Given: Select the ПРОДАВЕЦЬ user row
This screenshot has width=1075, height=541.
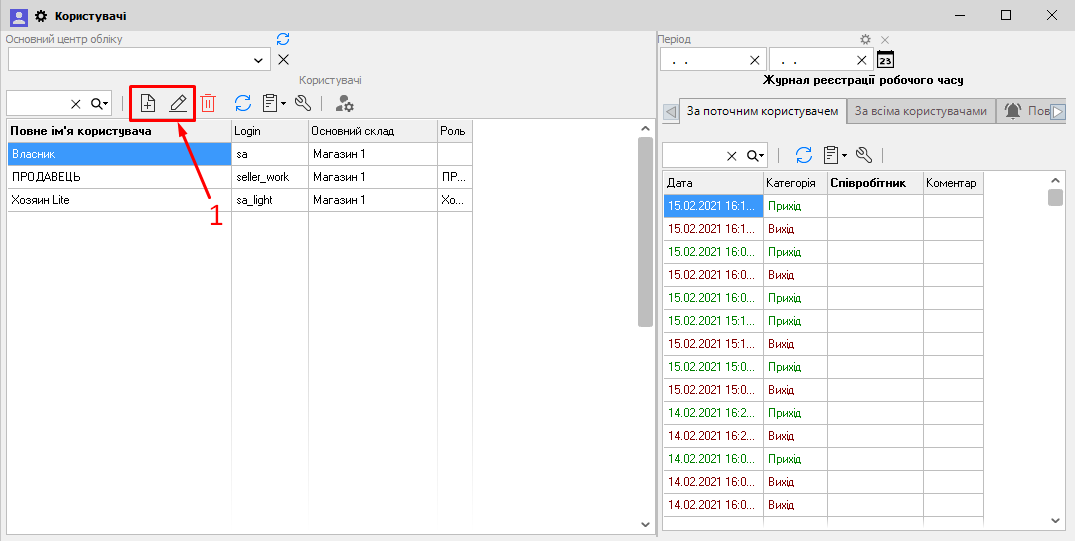Looking at the screenshot, I should (119, 177).
